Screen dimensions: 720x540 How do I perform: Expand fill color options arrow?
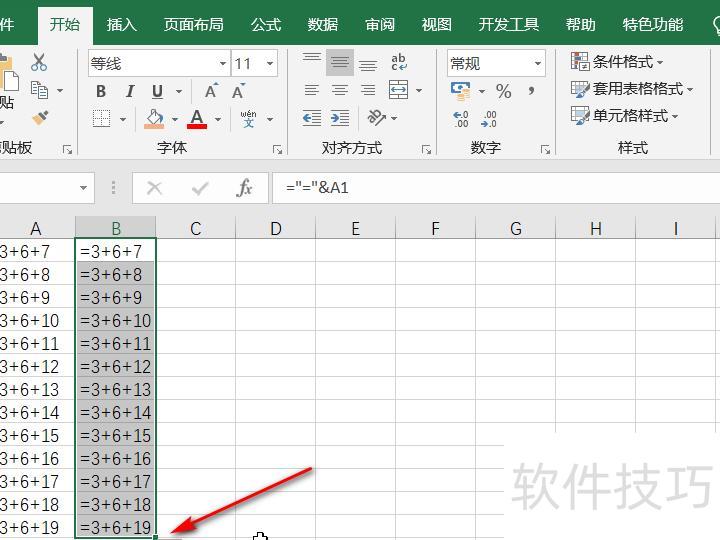175,119
